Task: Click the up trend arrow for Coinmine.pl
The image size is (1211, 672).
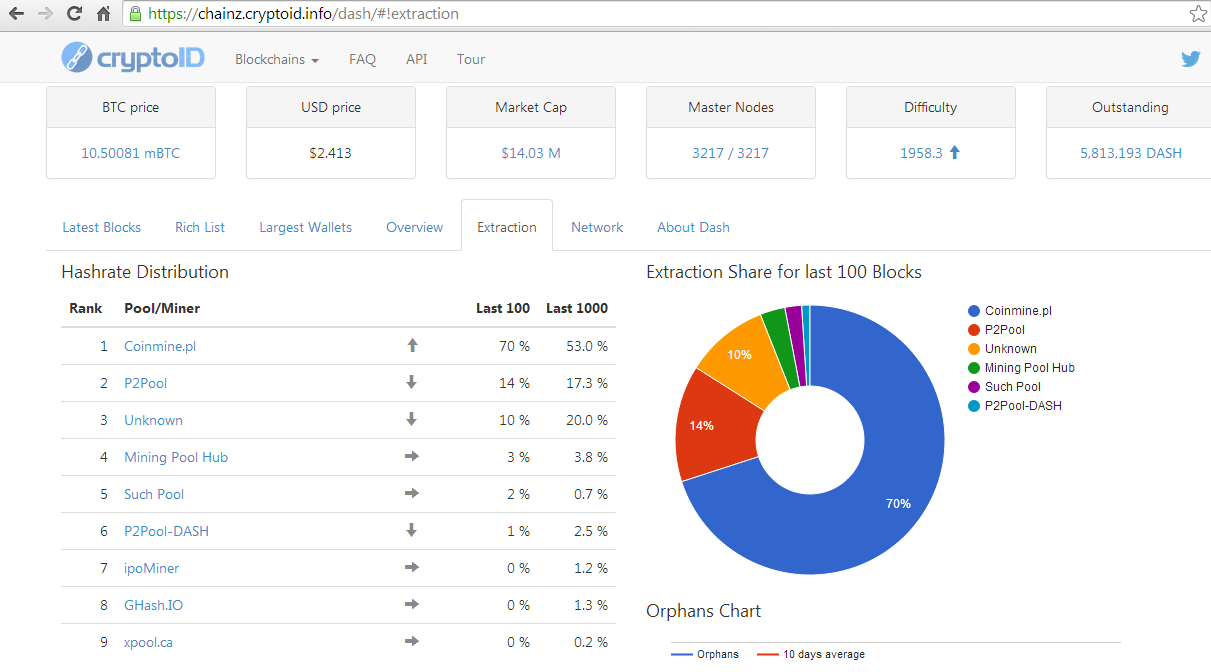Action: [412, 345]
